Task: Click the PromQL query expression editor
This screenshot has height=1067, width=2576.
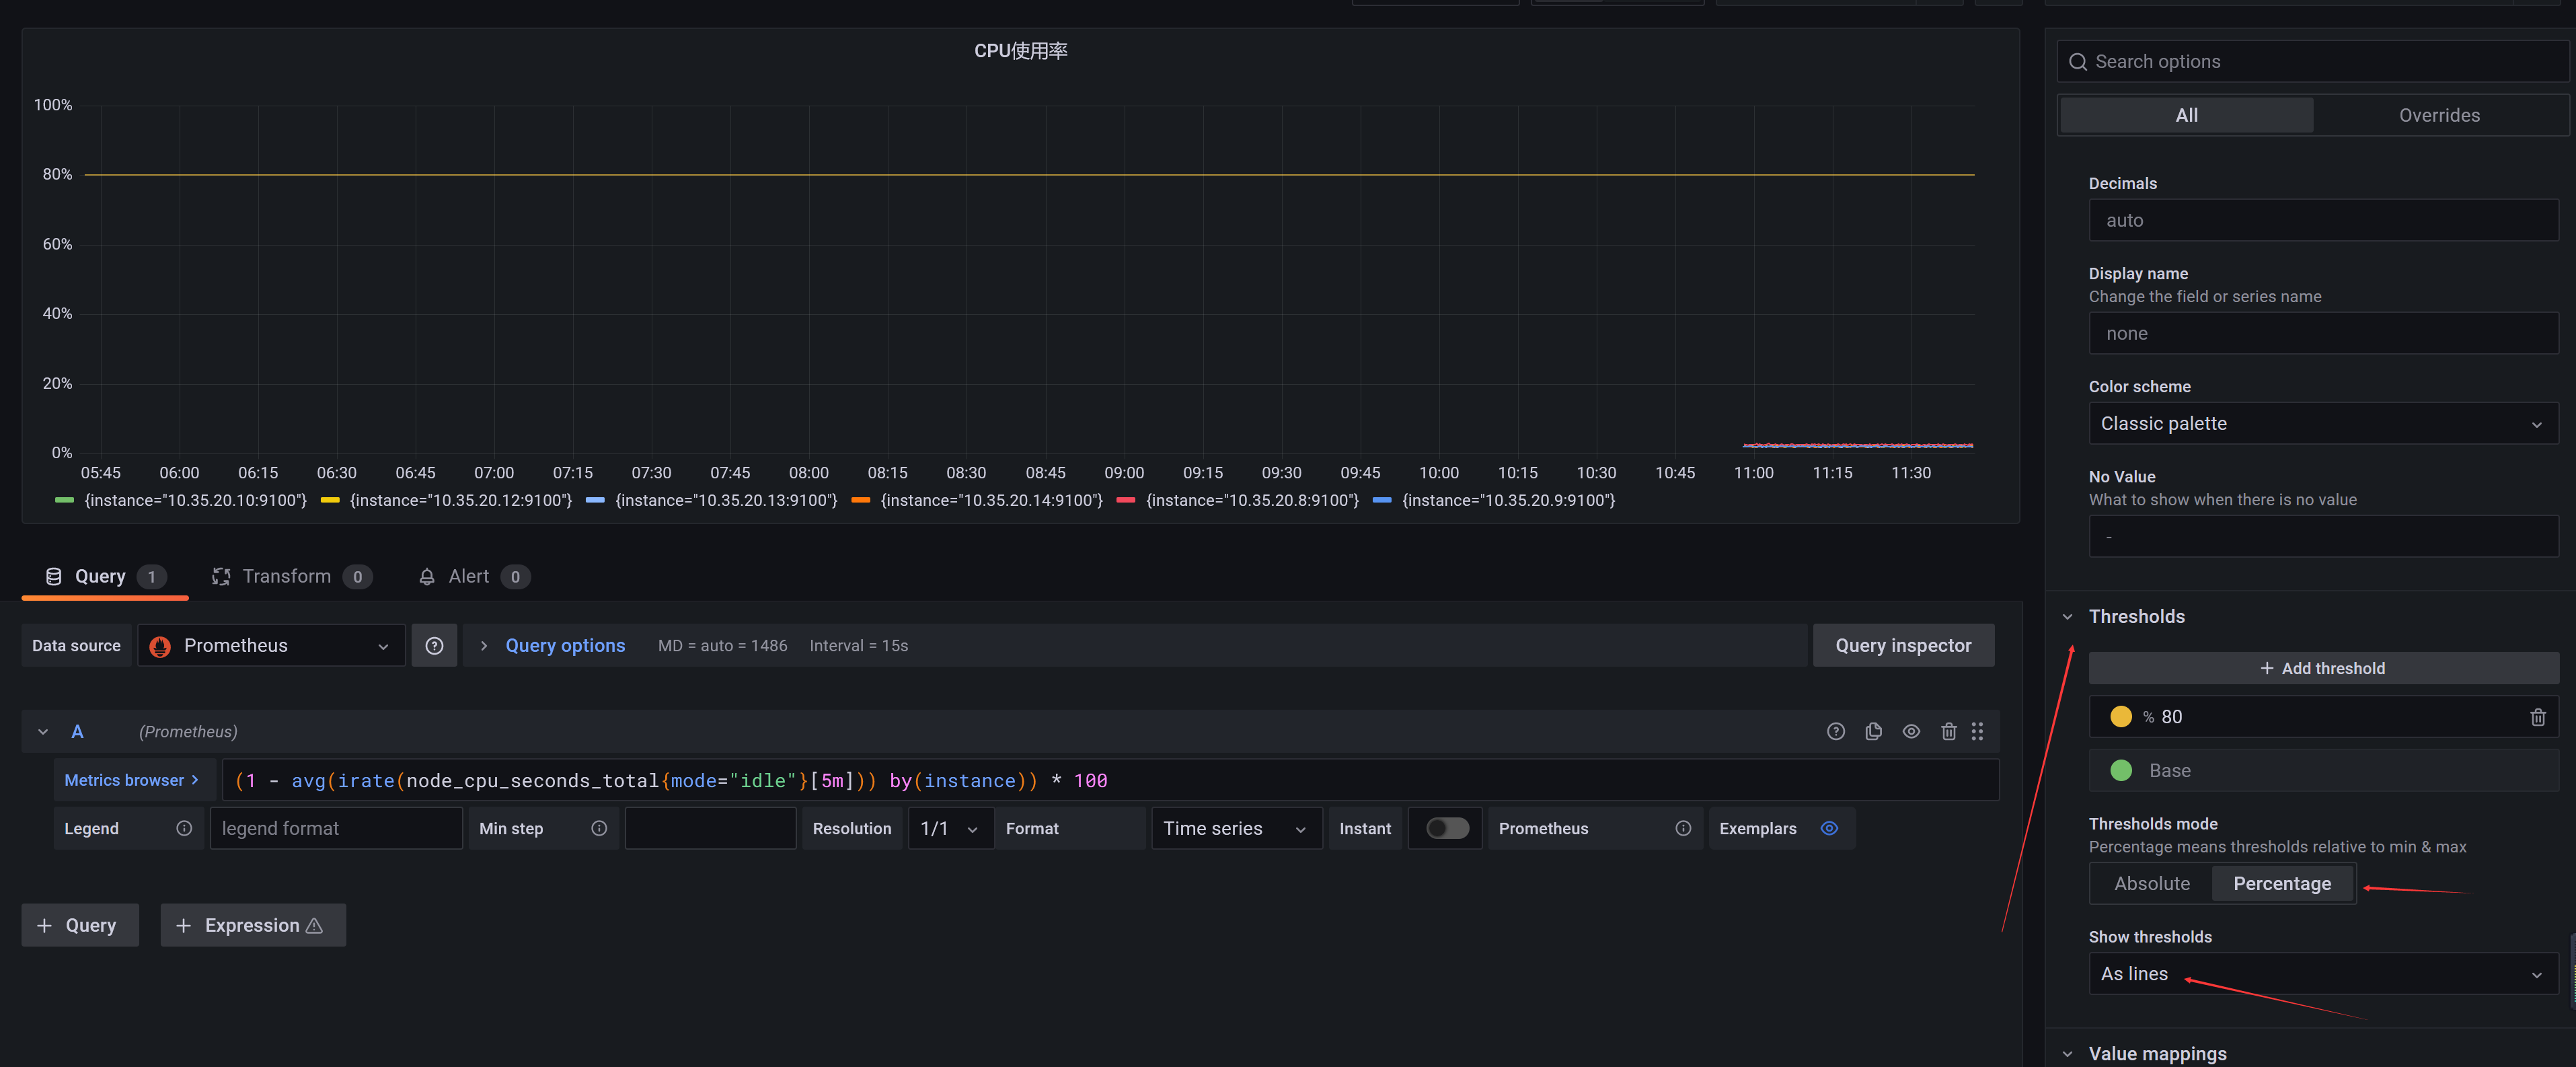Action: click(1110, 780)
